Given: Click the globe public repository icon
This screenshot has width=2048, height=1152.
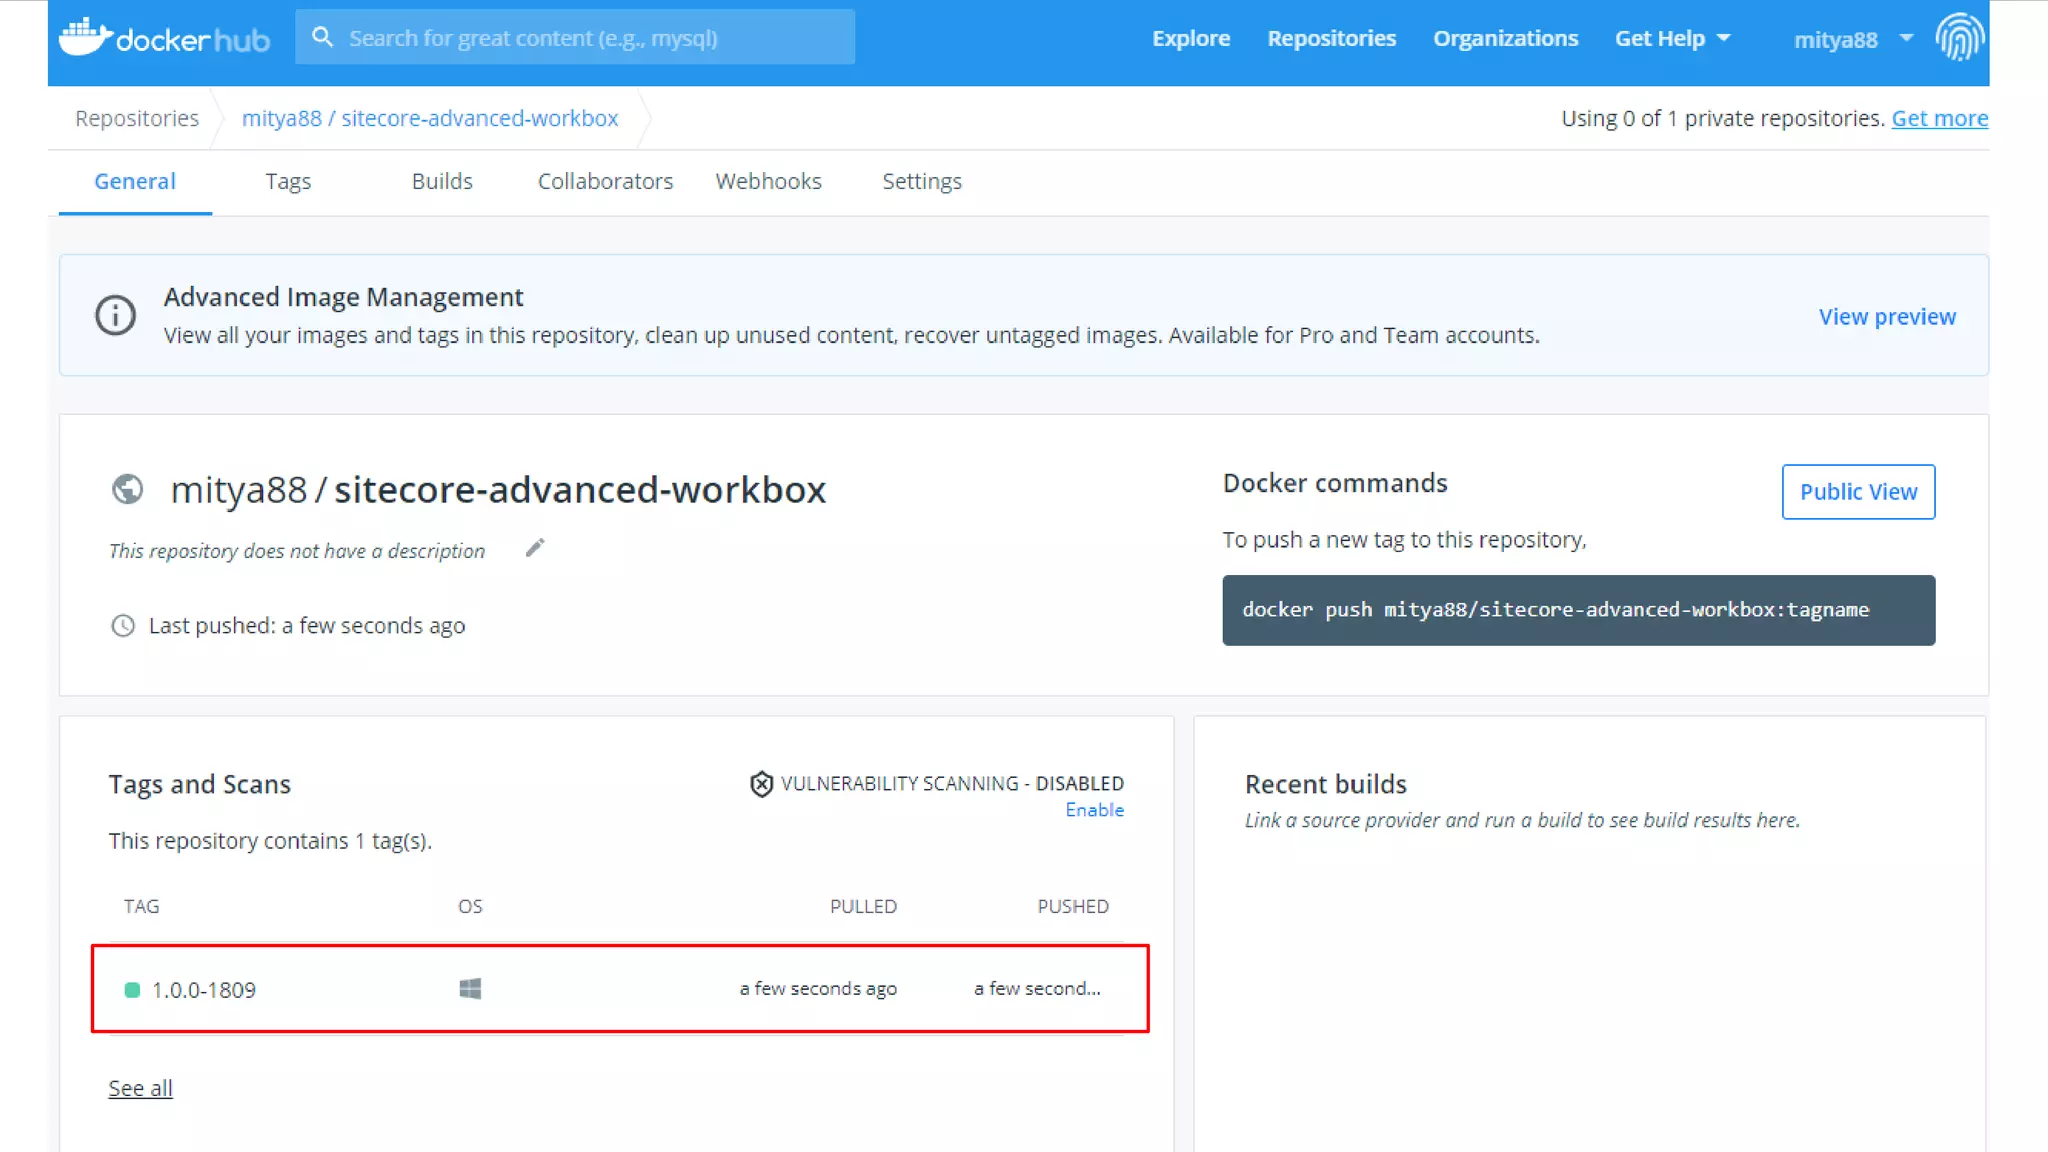Looking at the screenshot, I should (127, 489).
